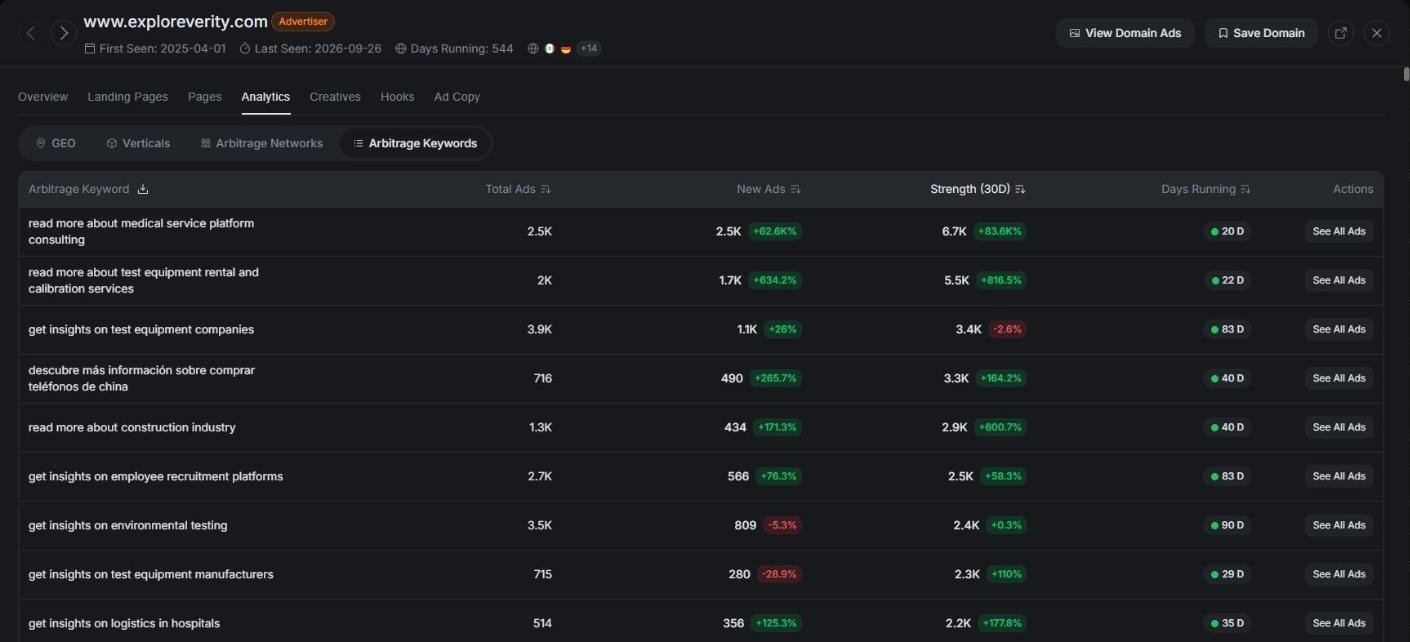This screenshot has height=642, width=1410.
Task: Sort by Strength (30D) icon
Action: point(1020,189)
